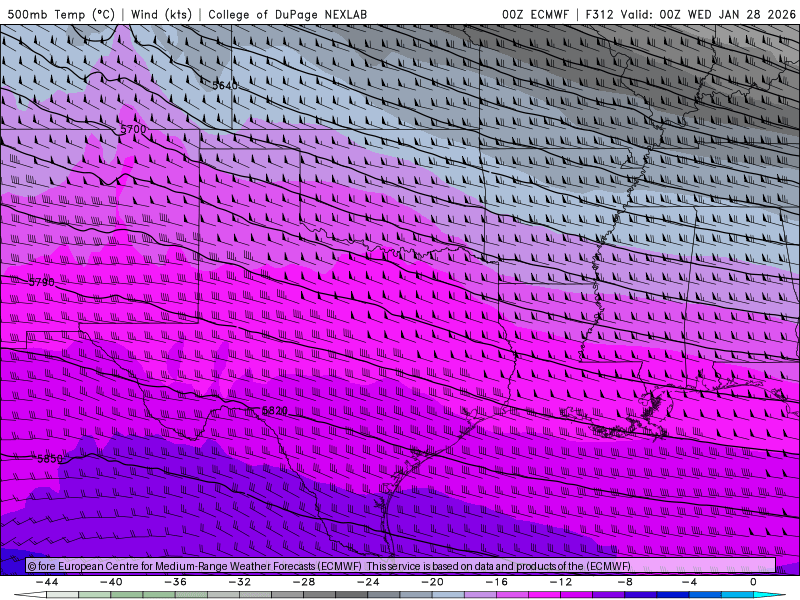Viewport: 800px width, 600px height.
Task: Click the -28 colorbar scale value
Action: (304, 582)
